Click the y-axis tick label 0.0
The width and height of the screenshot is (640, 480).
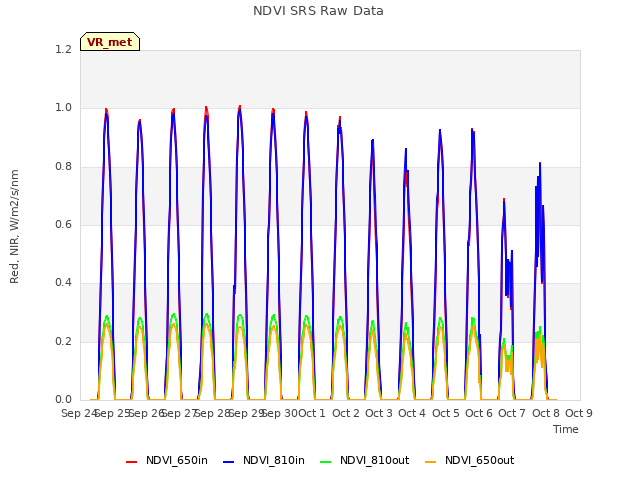tap(63, 399)
